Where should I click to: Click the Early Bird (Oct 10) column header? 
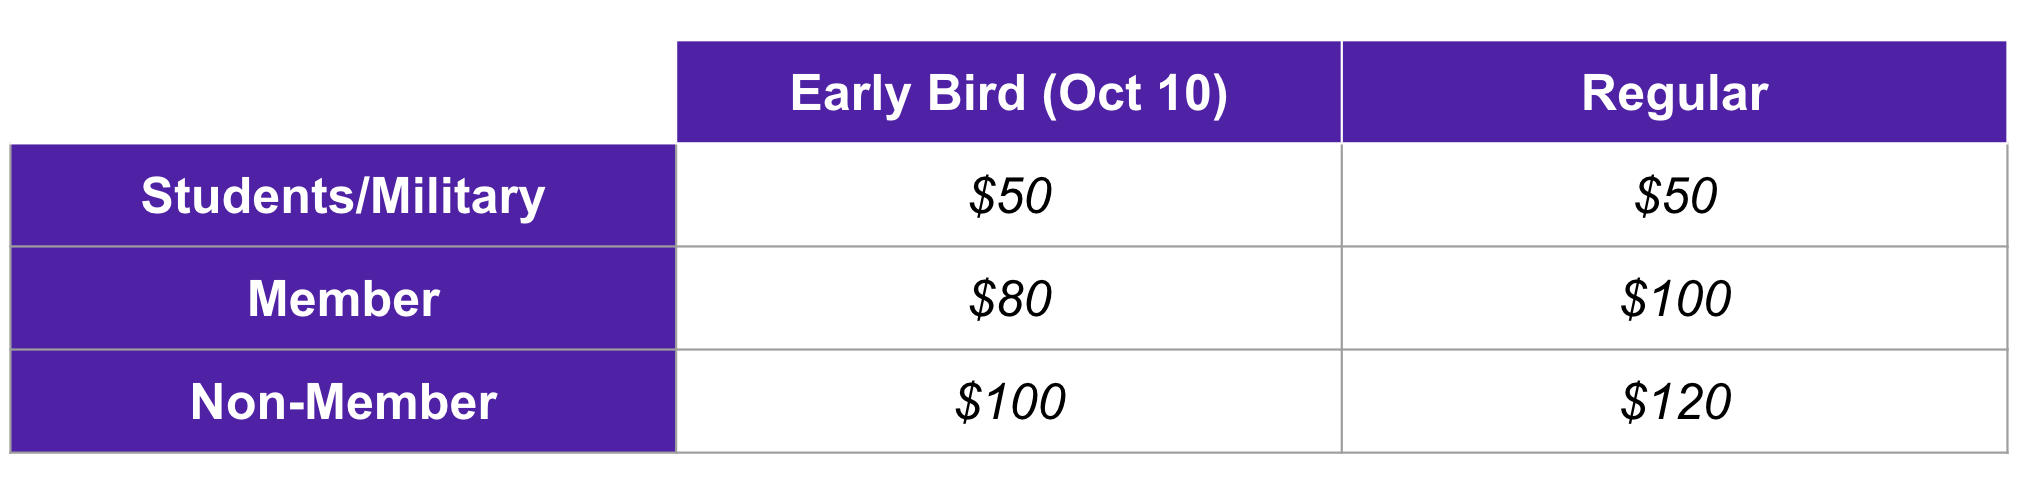[1008, 93]
